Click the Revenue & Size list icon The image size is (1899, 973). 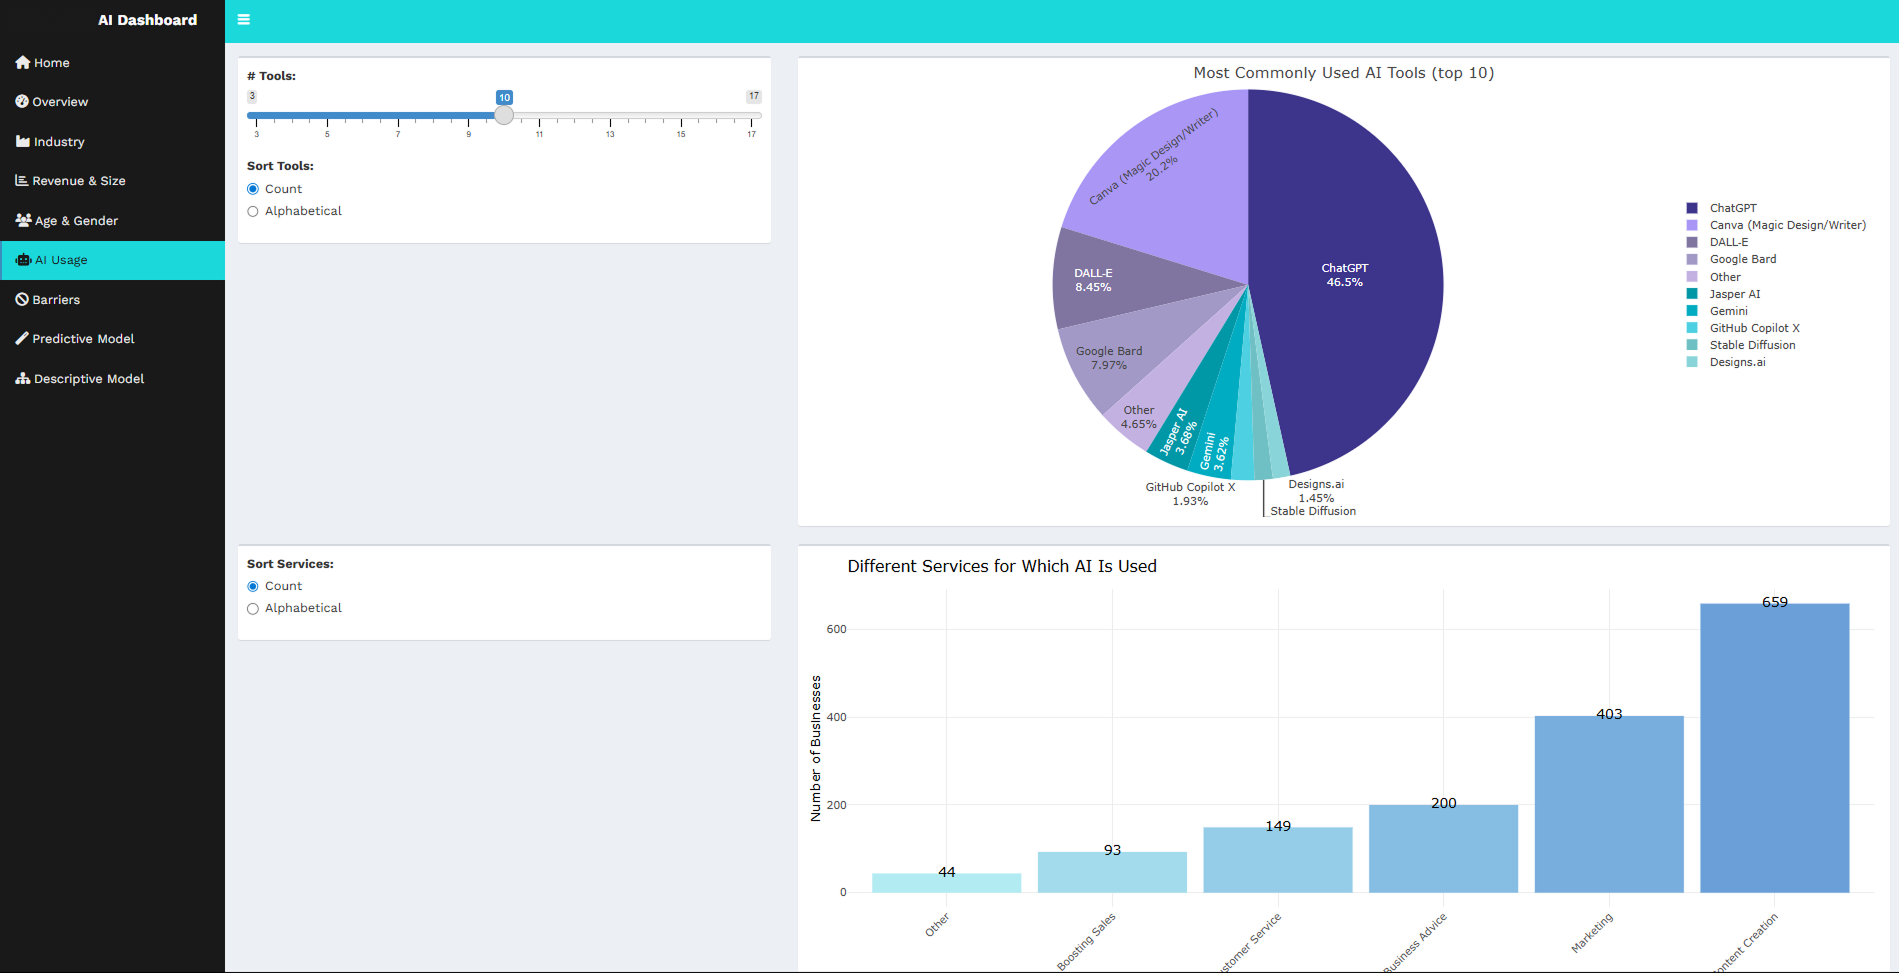coord(21,180)
